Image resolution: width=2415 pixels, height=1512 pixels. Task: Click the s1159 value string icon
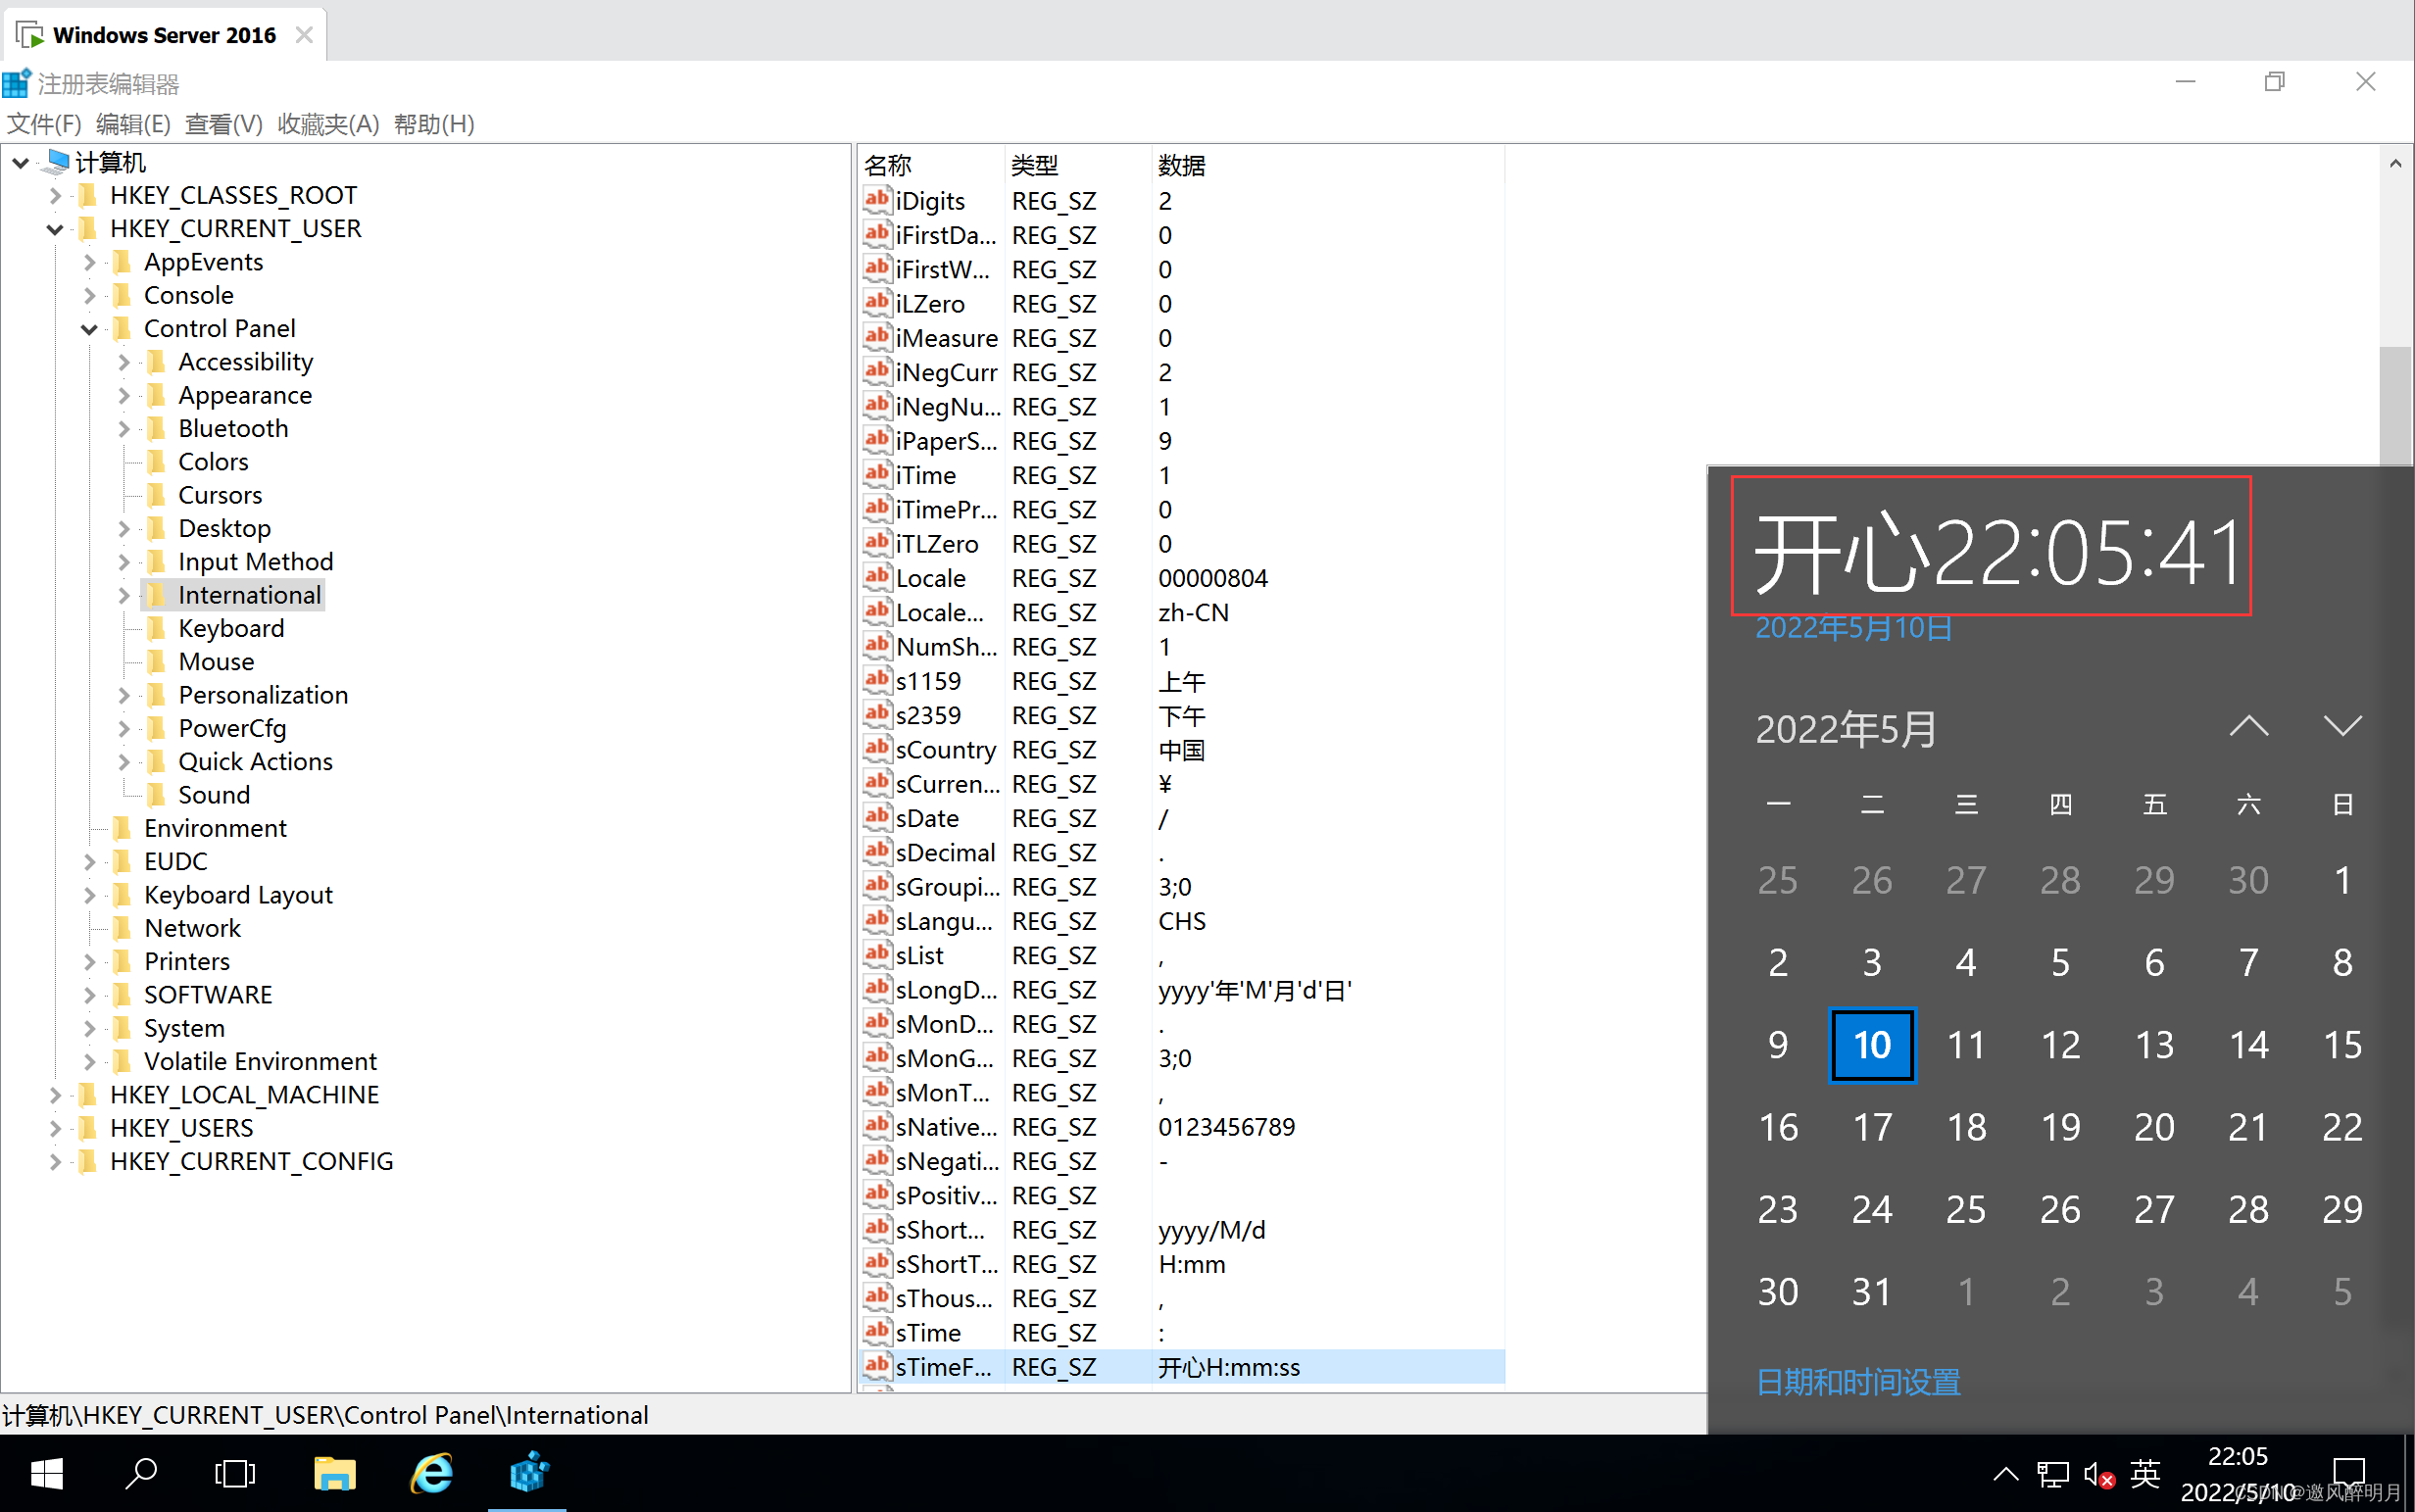877,680
